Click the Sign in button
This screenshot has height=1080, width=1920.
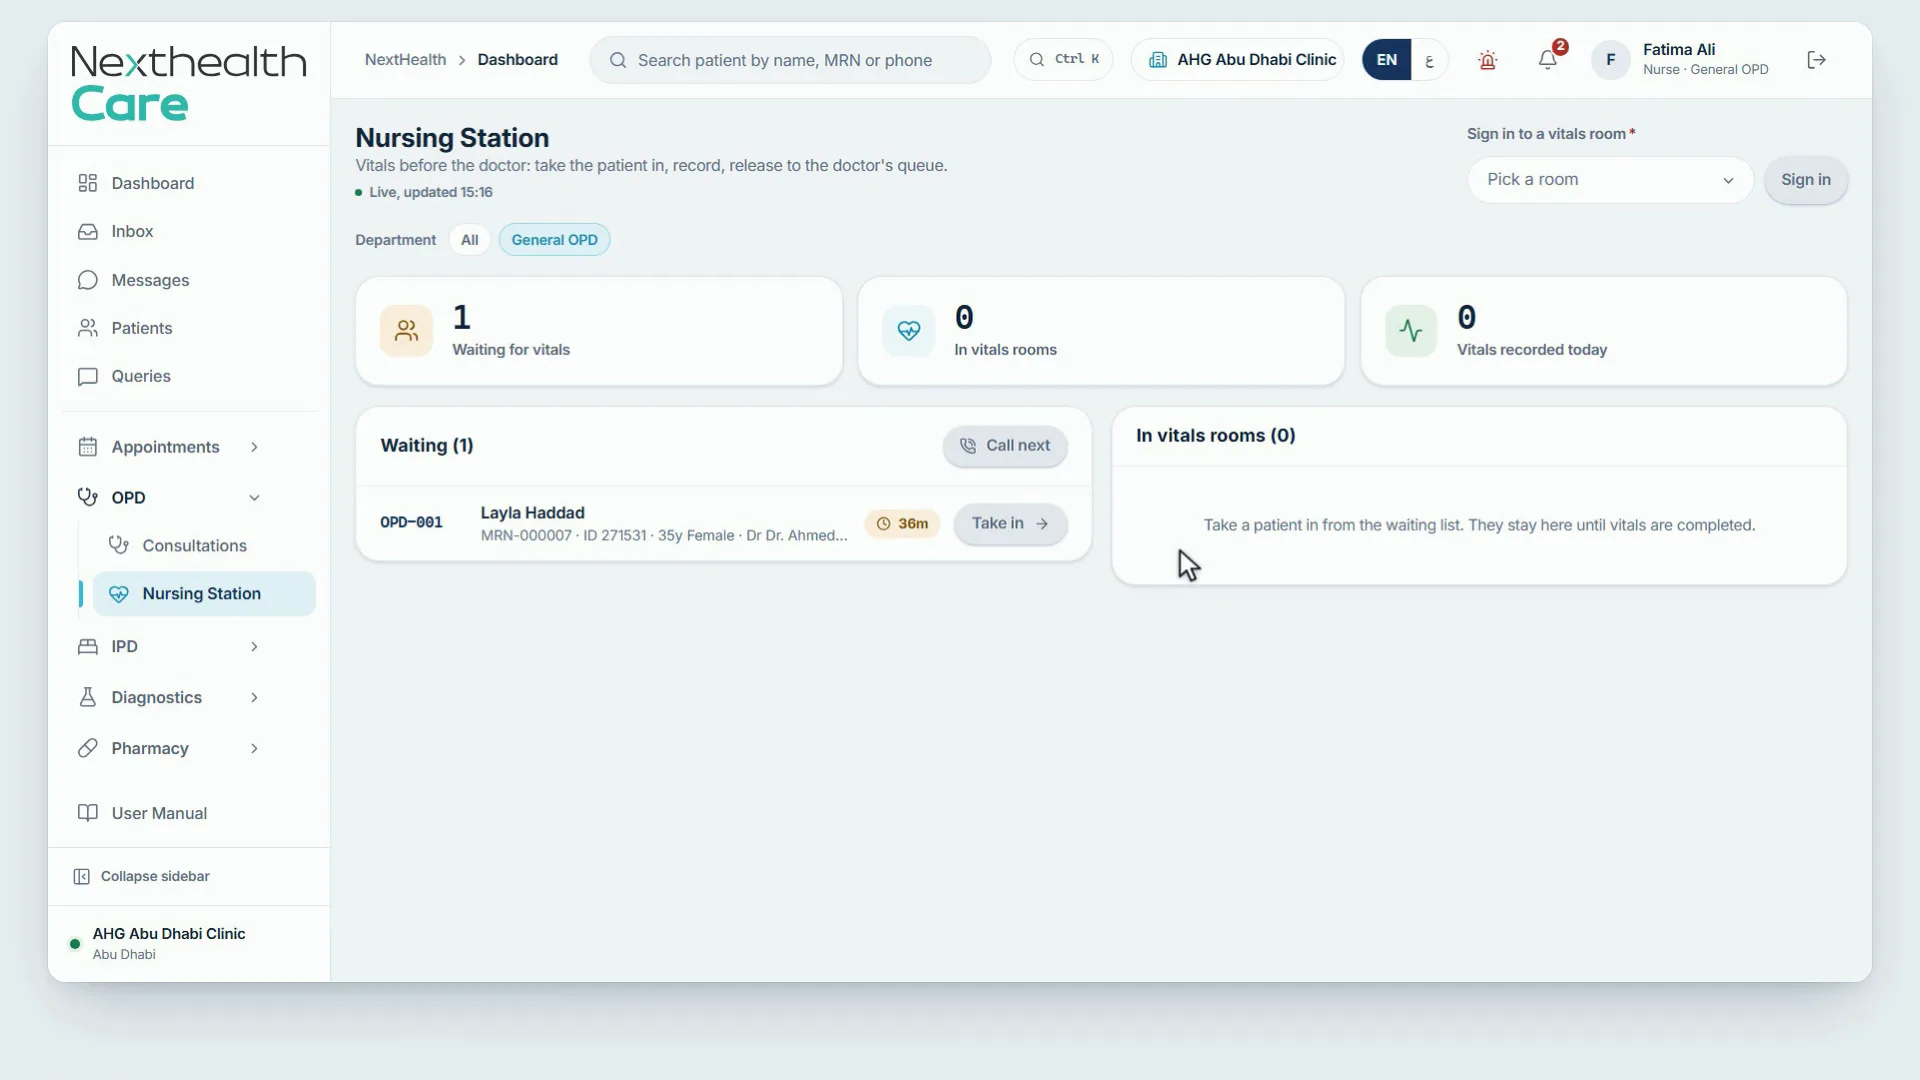click(1805, 180)
